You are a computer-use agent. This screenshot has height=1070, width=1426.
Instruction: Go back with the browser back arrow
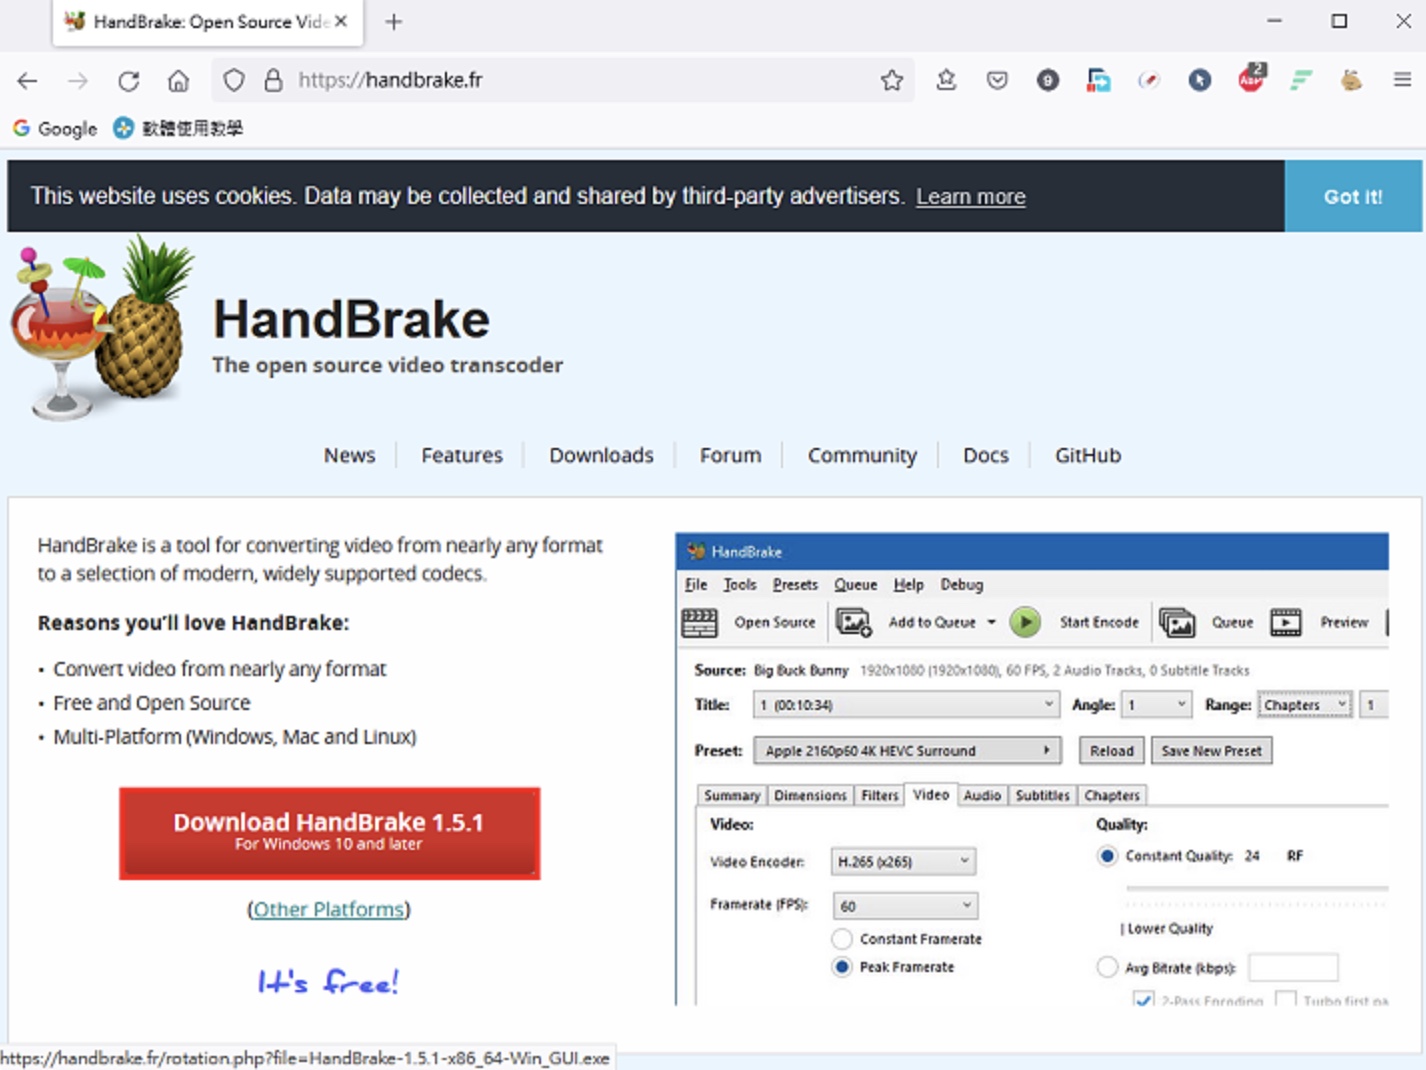click(x=27, y=81)
